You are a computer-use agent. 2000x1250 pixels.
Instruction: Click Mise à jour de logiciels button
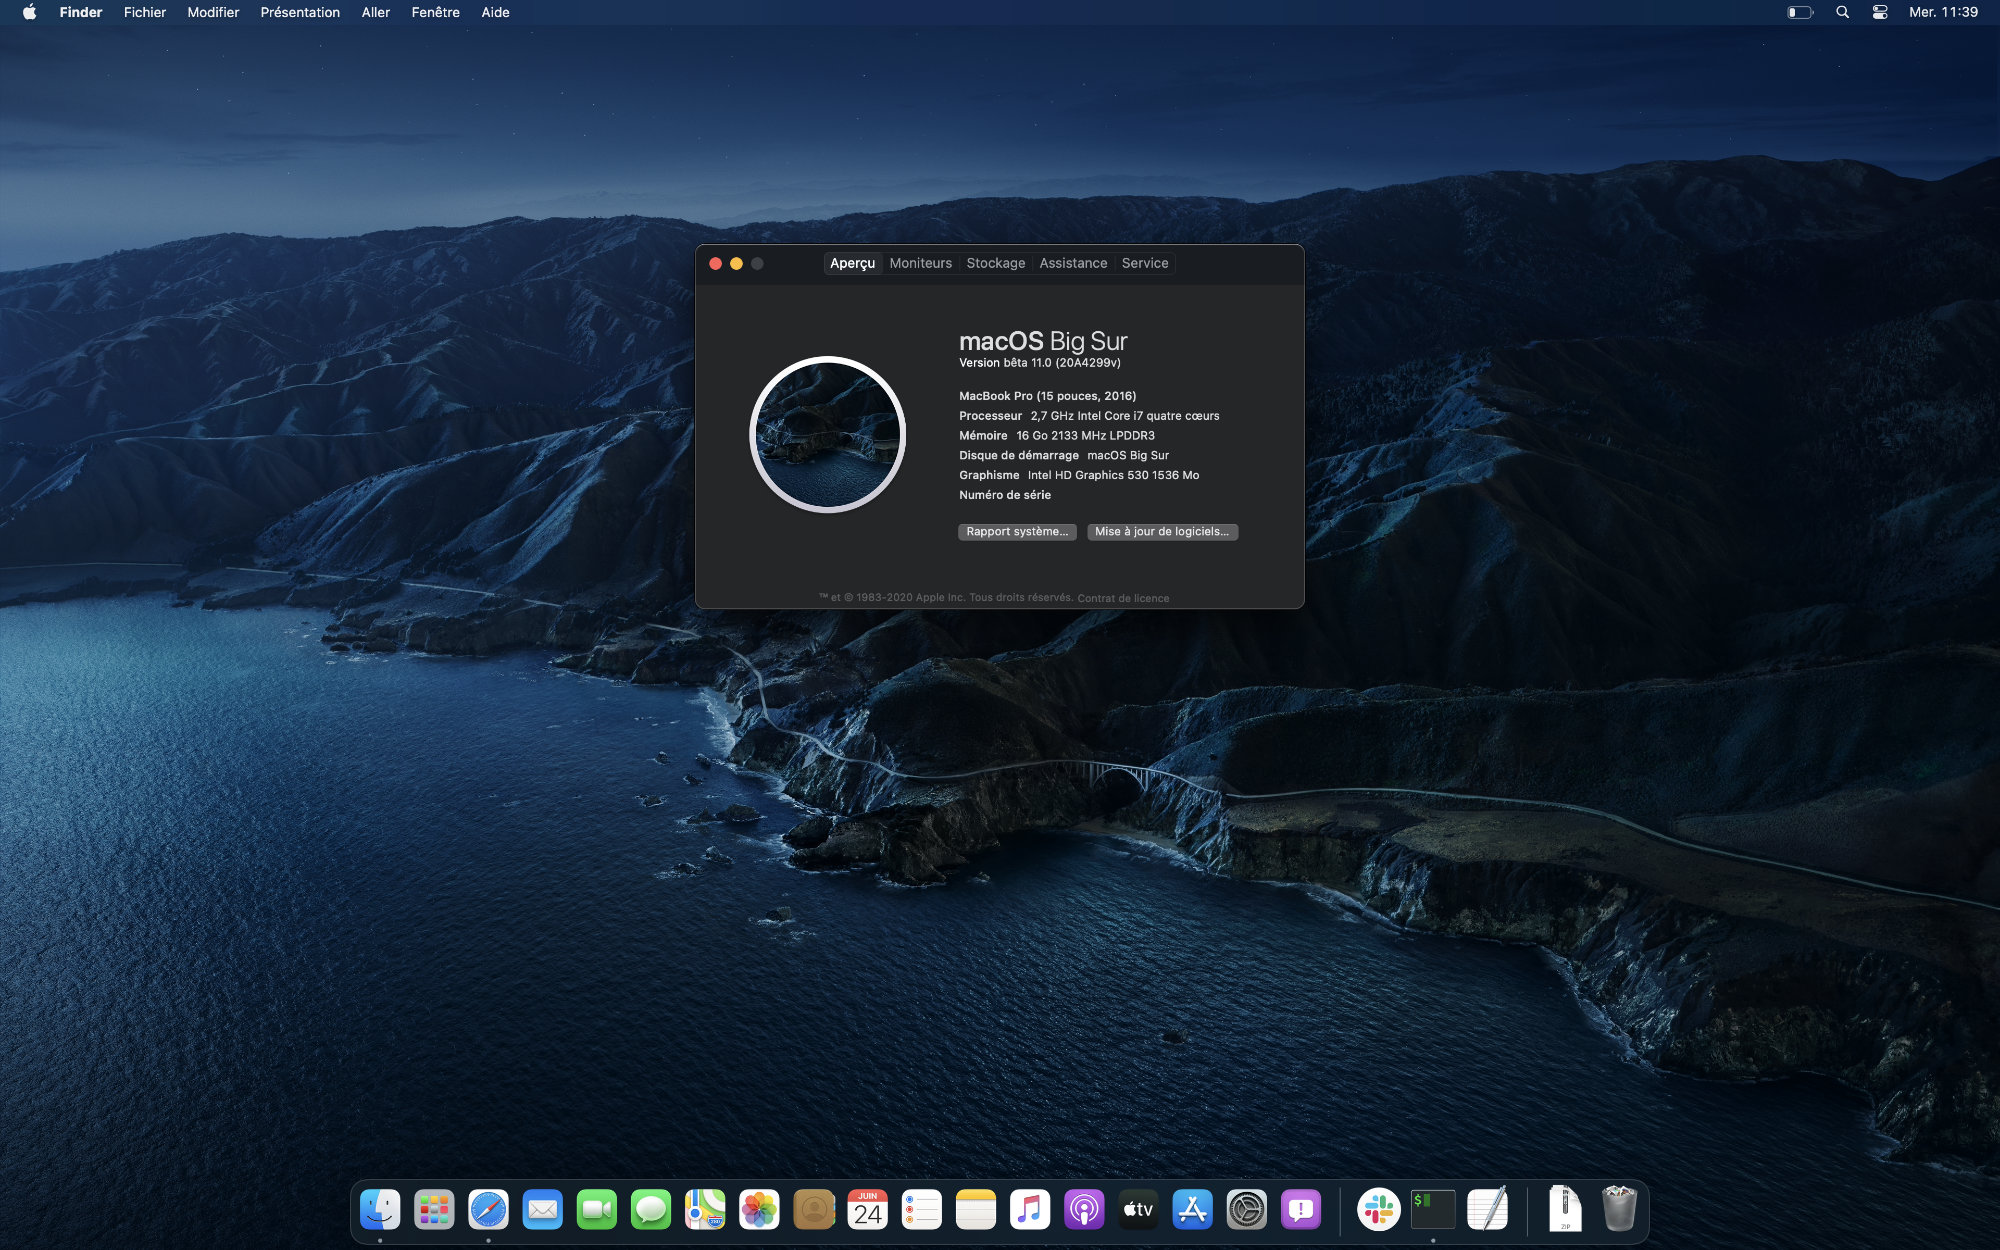1162,532
